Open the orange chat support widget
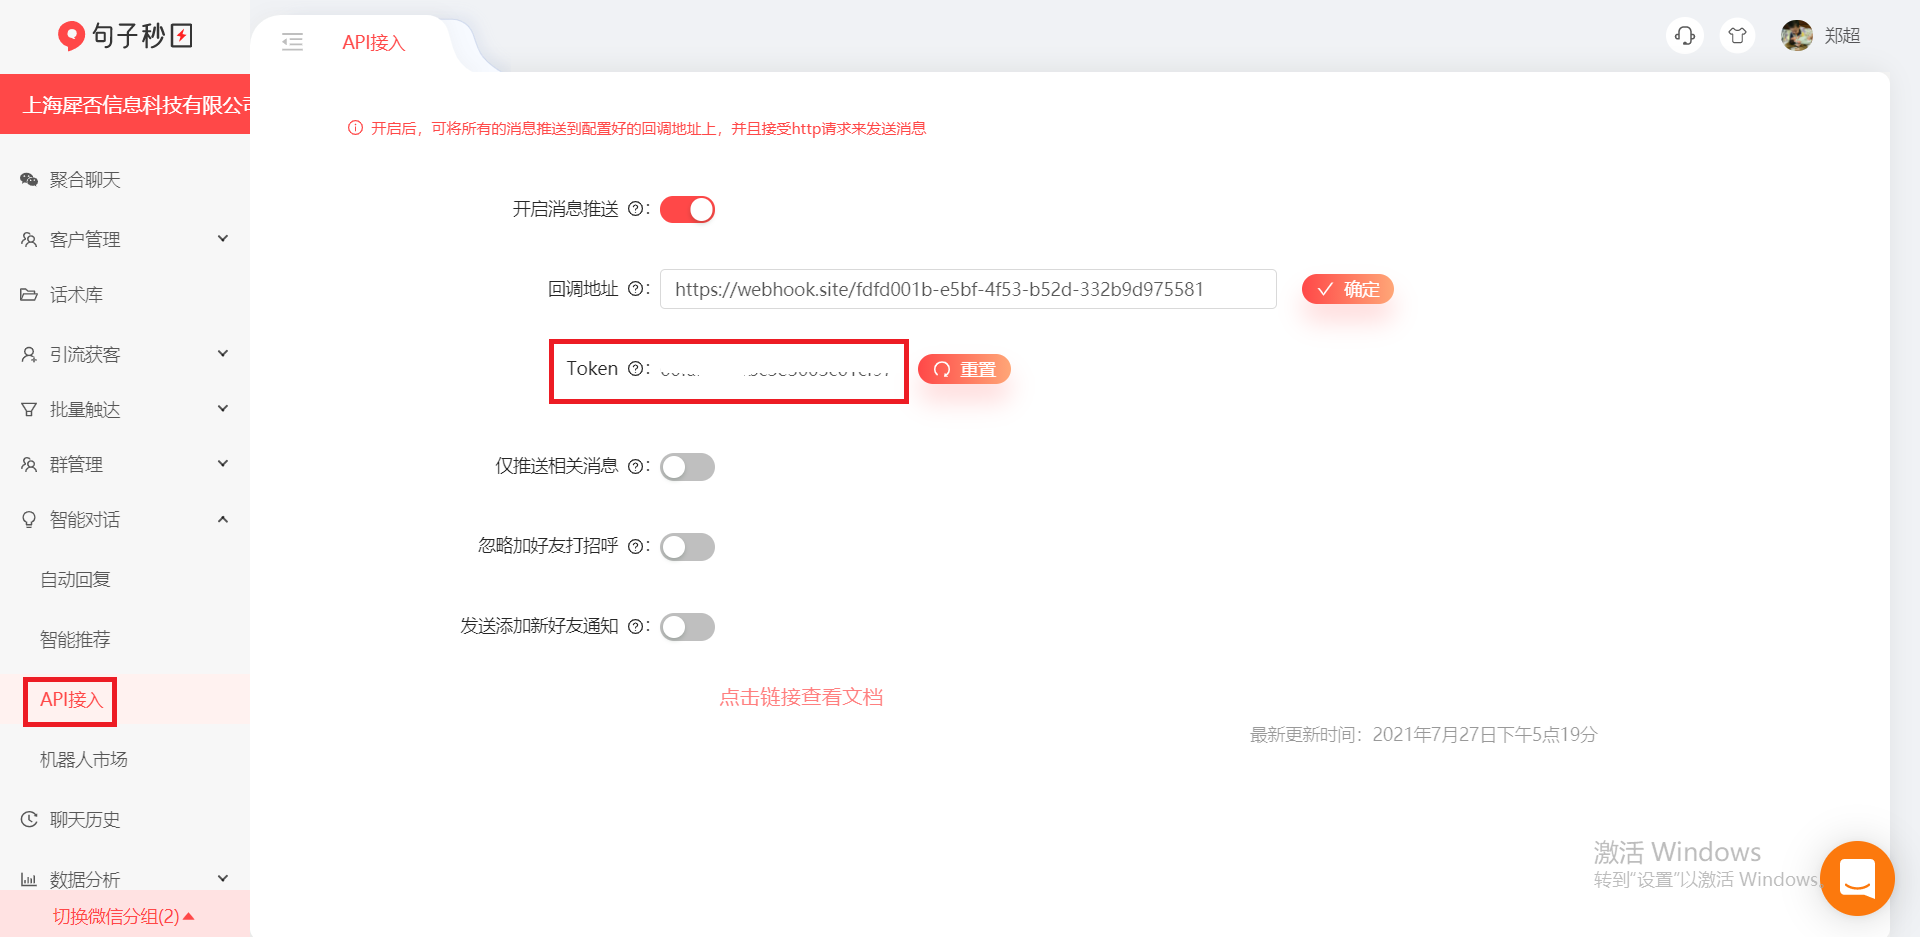Viewport: 1920px width, 937px height. tap(1857, 878)
